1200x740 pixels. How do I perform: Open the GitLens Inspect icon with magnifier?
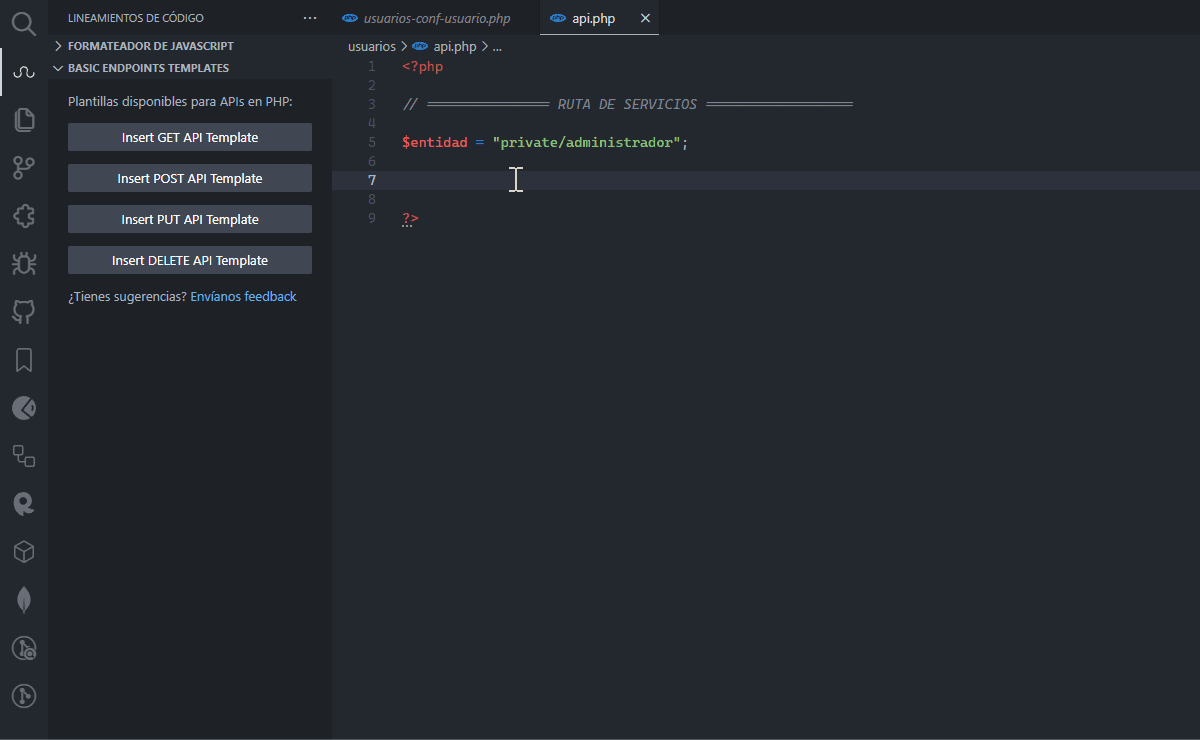[24, 648]
